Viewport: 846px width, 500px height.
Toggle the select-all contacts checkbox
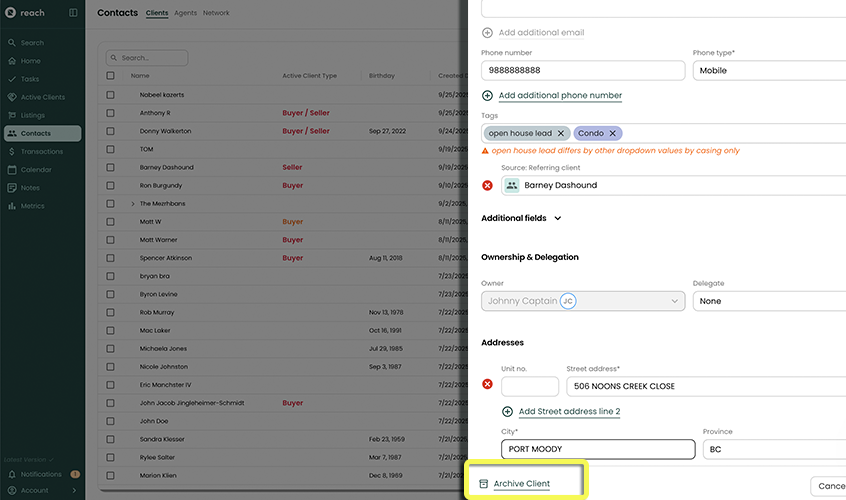(111, 76)
